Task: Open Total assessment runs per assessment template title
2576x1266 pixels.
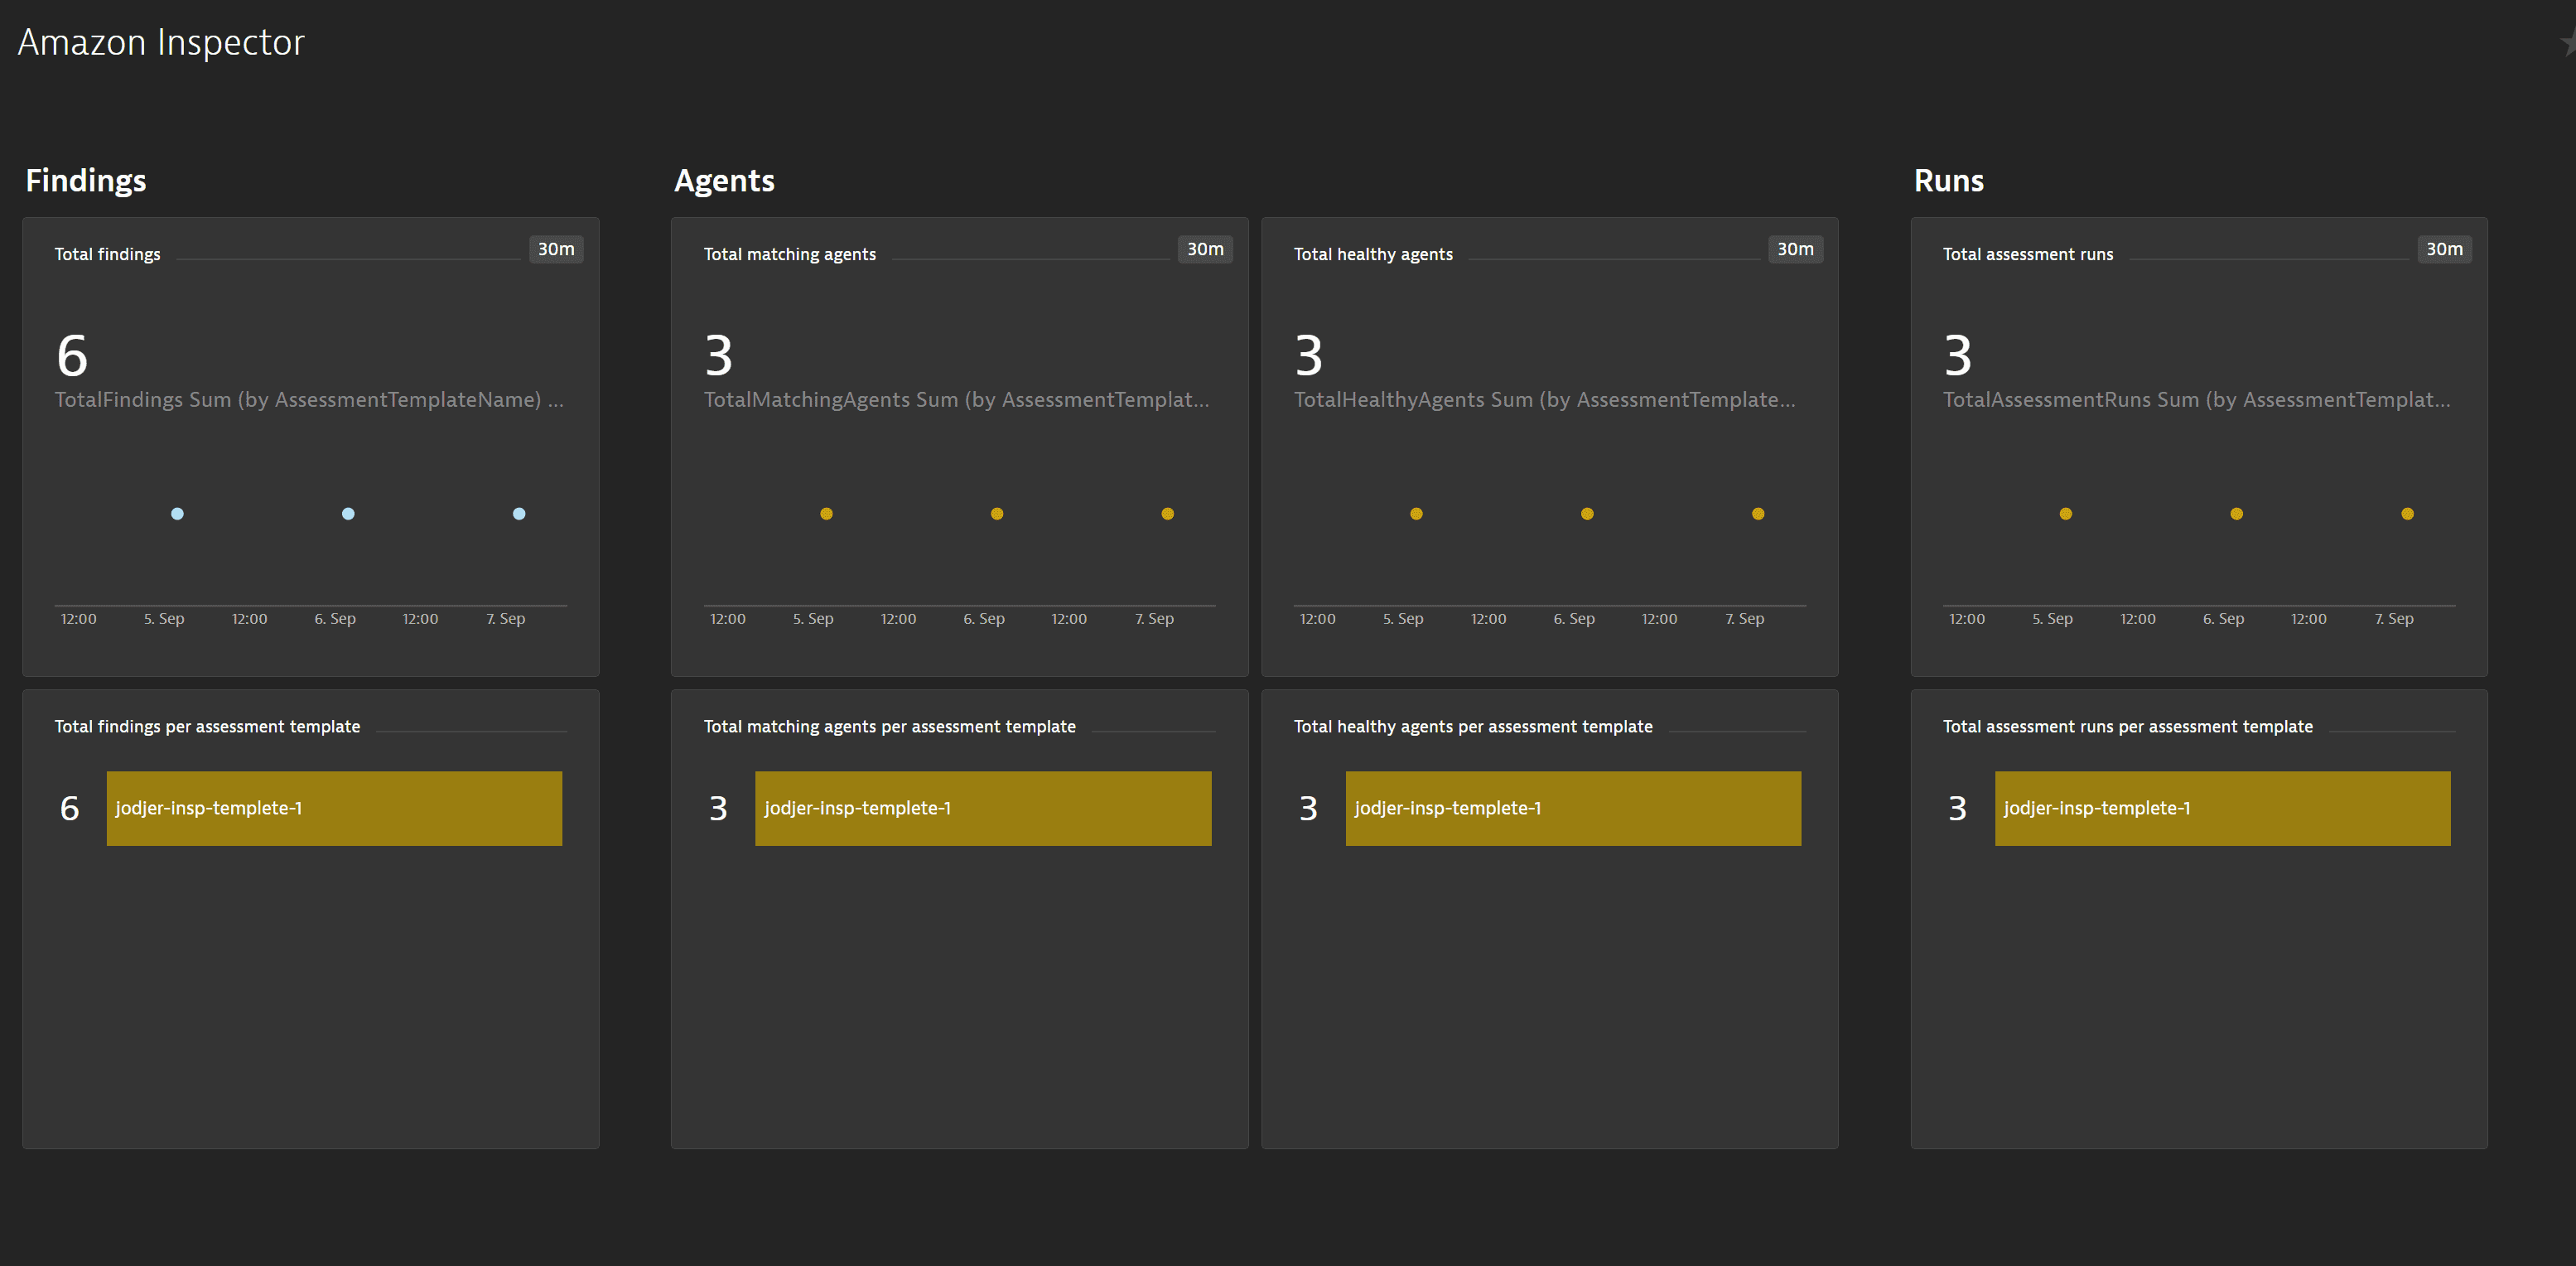Action: coord(2127,727)
